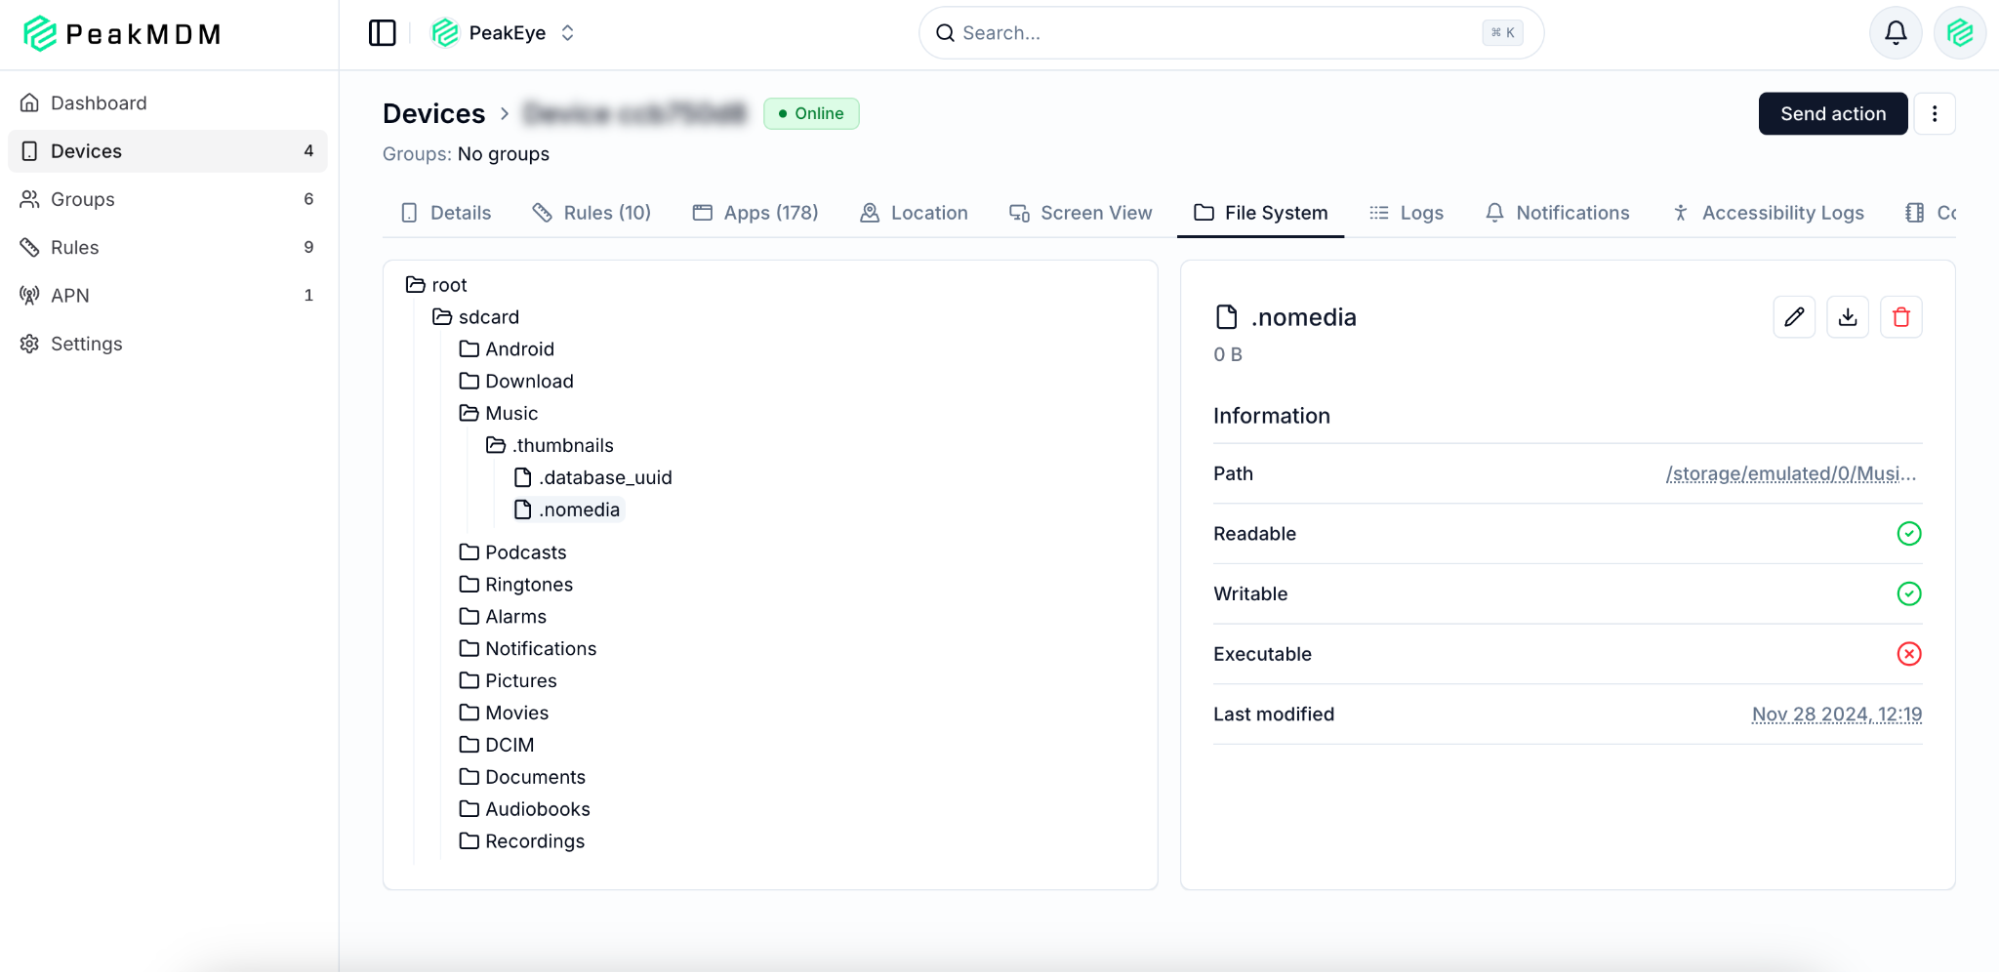Click the Devices breadcrumb link
The height and width of the screenshot is (973, 1999).
click(x=433, y=114)
